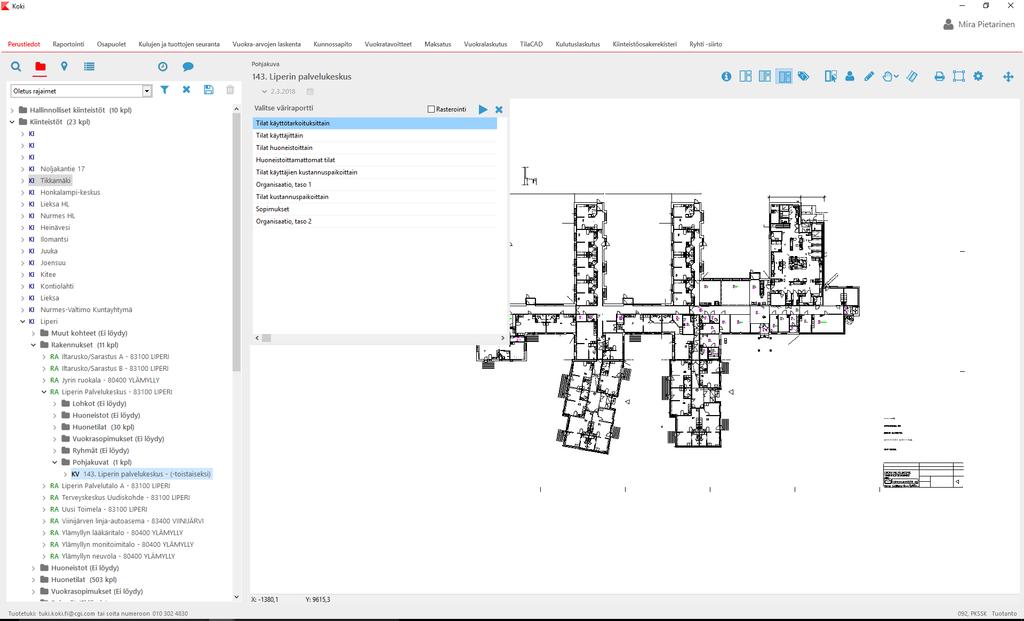Select 143. Liperin palvelukeskus floor plan
This screenshot has height=621, width=1024.
click(x=147, y=475)
